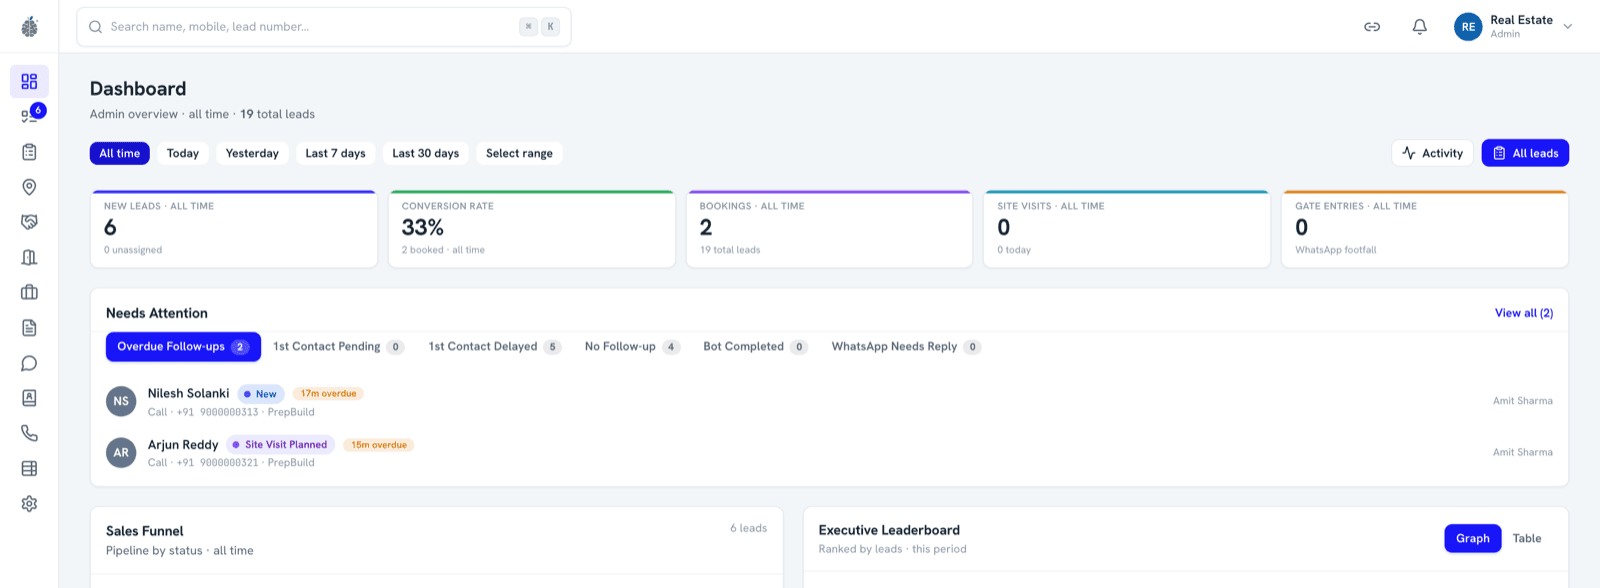Select the No Follow-up tab
The width and height of the screenshot is (1600, 588).
coord(632,347)
